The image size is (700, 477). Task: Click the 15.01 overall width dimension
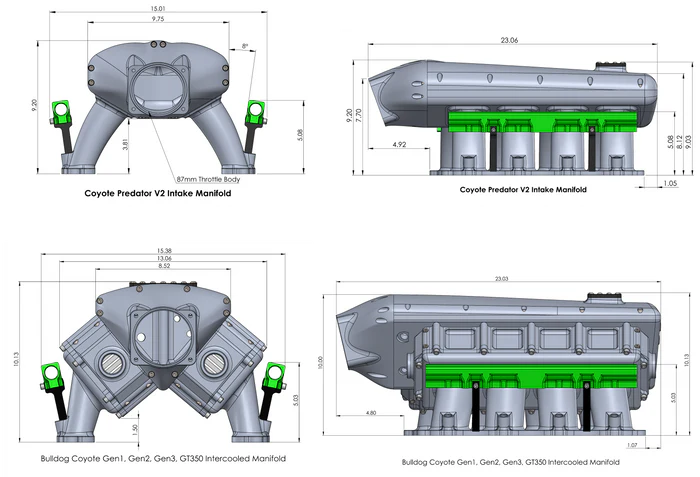pos(158,8)
